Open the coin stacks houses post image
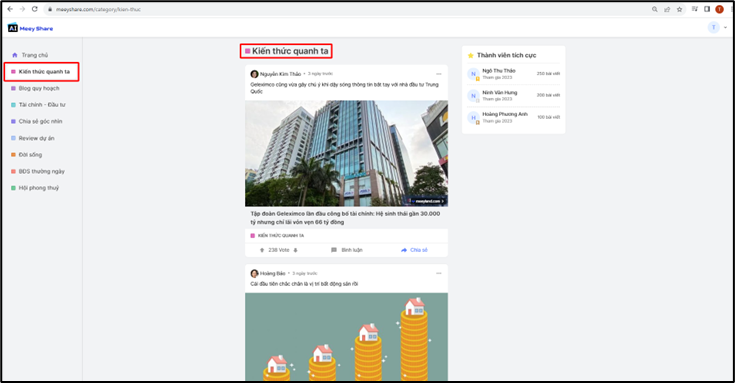Screen dimensions: 735x383 (x=346, y=336)
